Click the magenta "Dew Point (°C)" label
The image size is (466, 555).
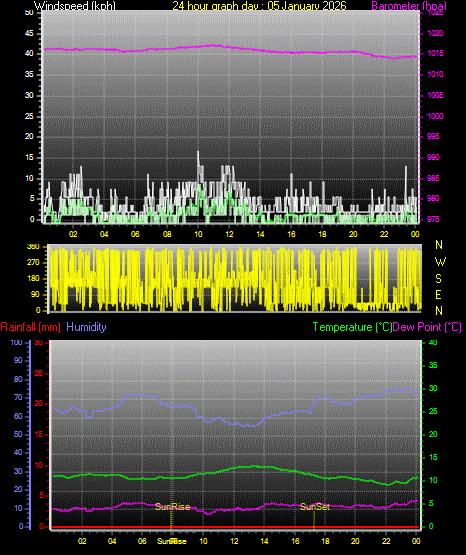427,327
